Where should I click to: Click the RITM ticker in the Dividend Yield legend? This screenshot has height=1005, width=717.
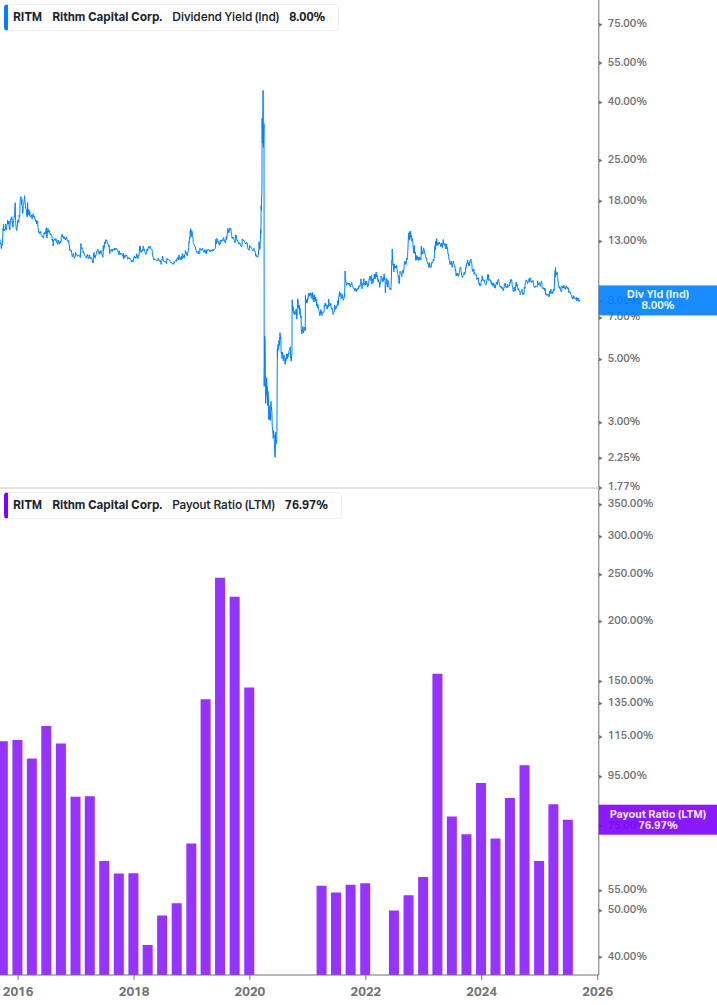[28, 17]
